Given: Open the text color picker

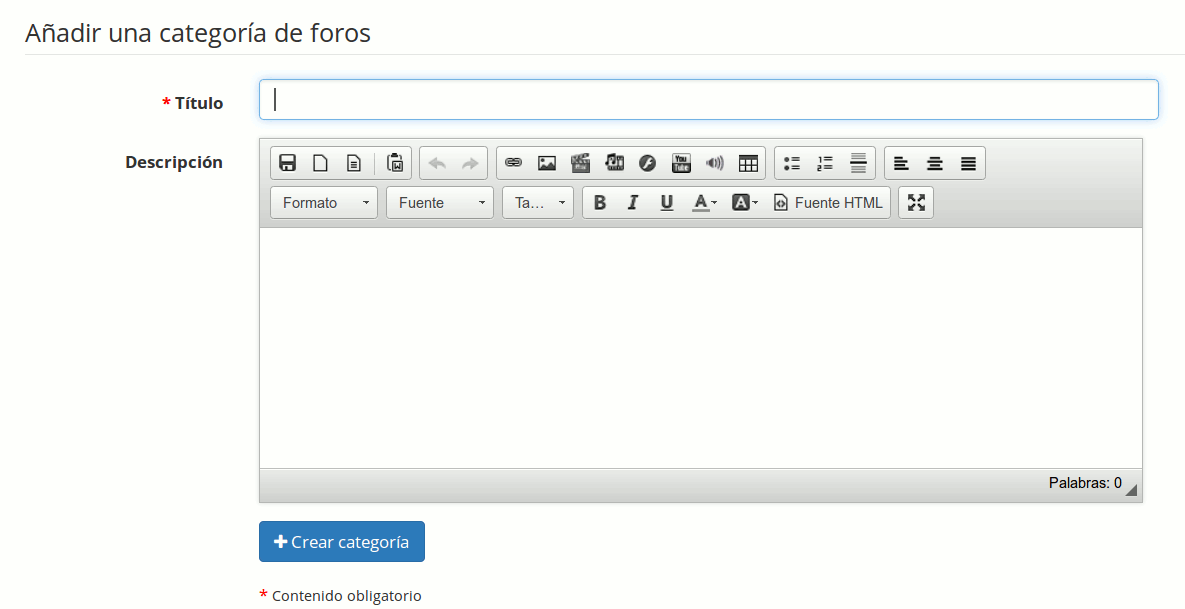Looking at the screenshot, I should [704, 203].
